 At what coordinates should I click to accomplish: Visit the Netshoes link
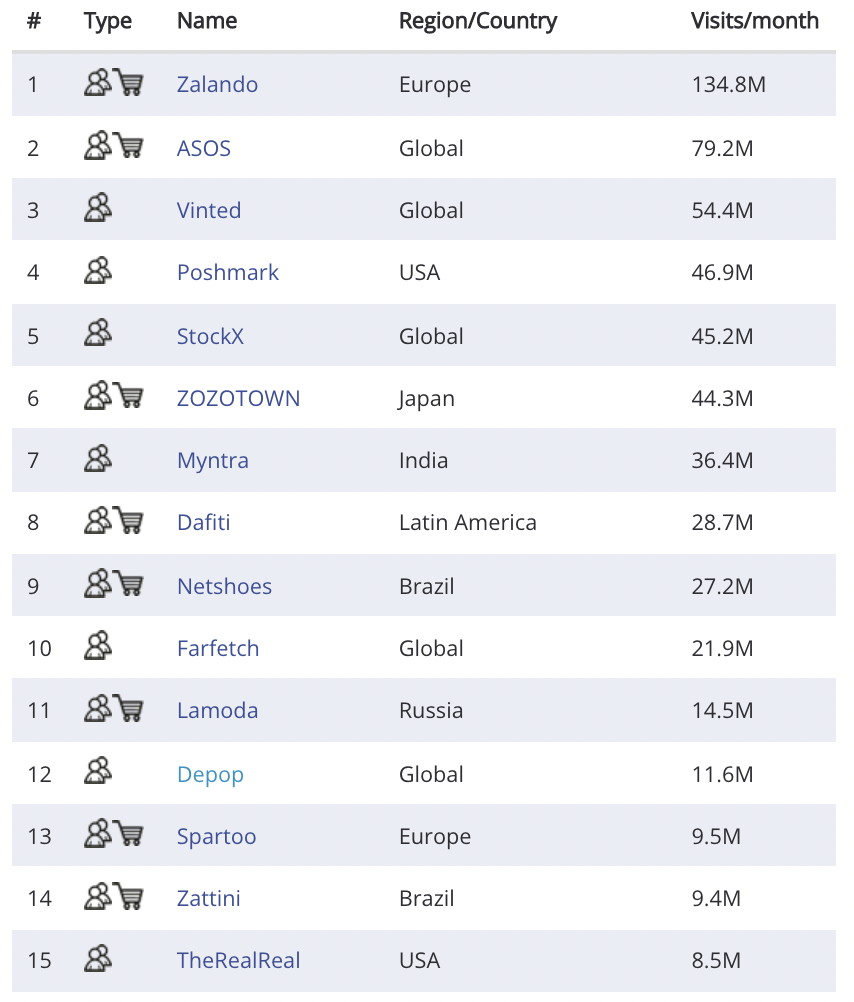(224, 587)
